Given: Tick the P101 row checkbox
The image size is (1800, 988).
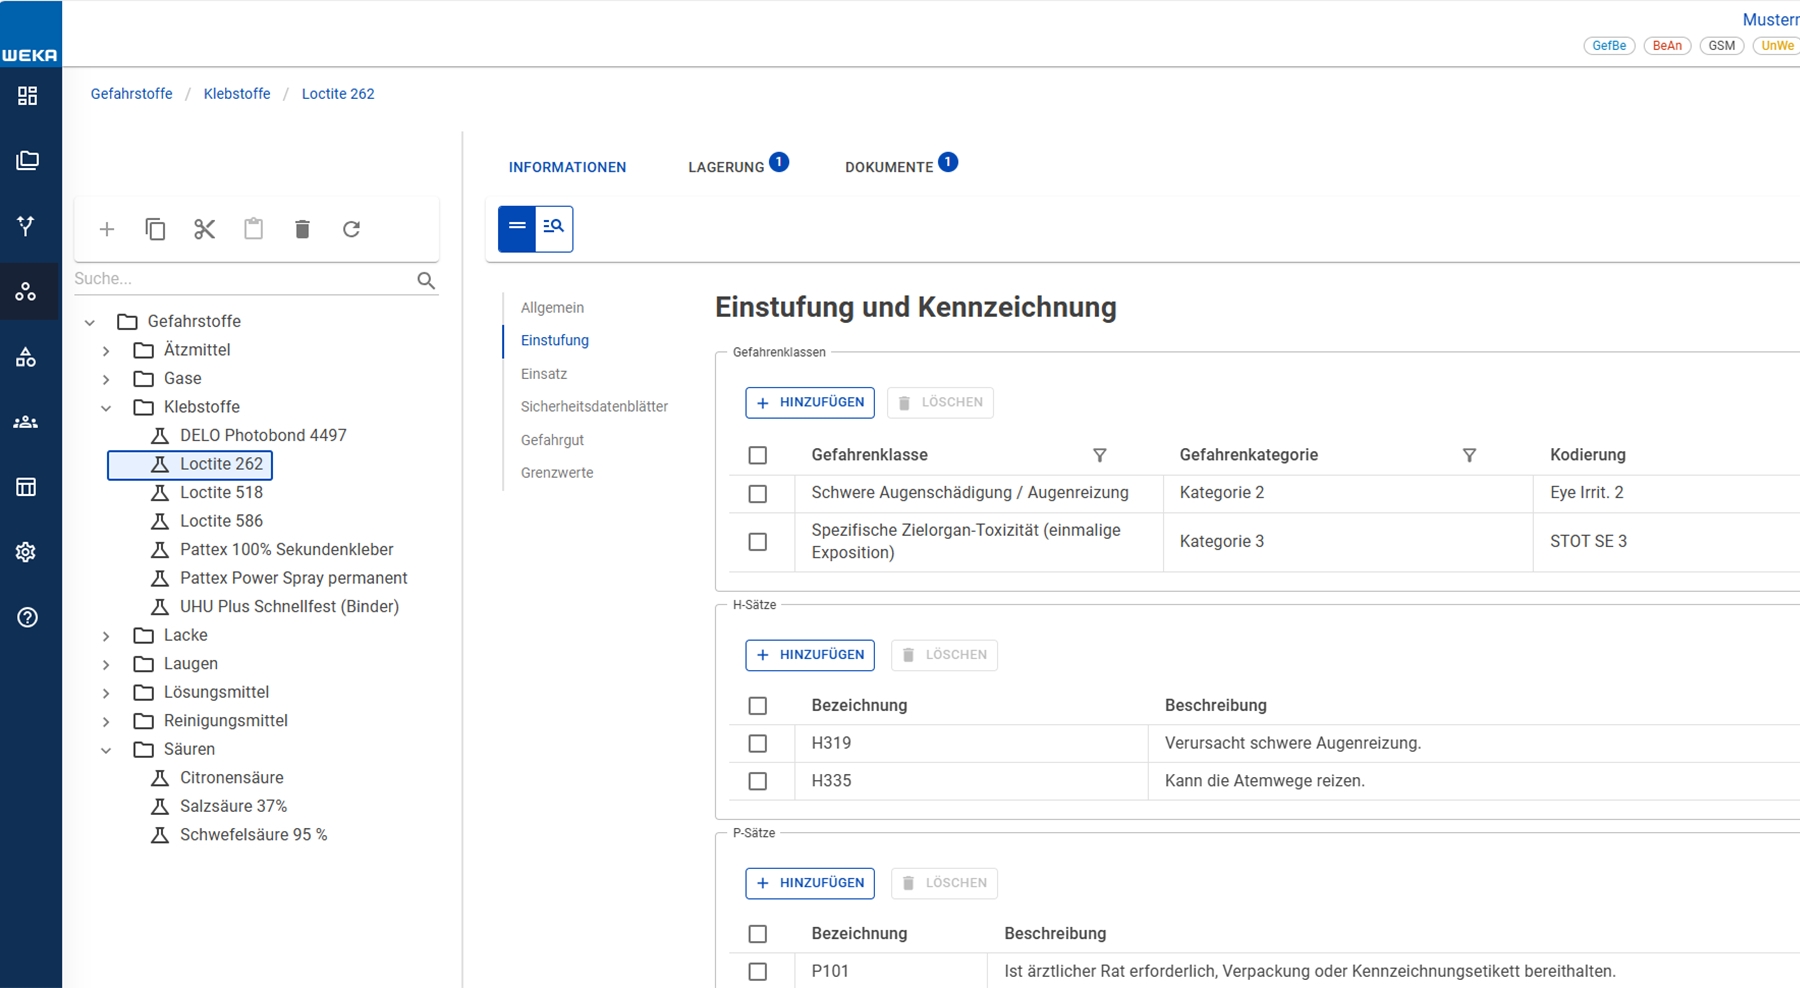Looking at the screenshot, I should pos(758,971).
